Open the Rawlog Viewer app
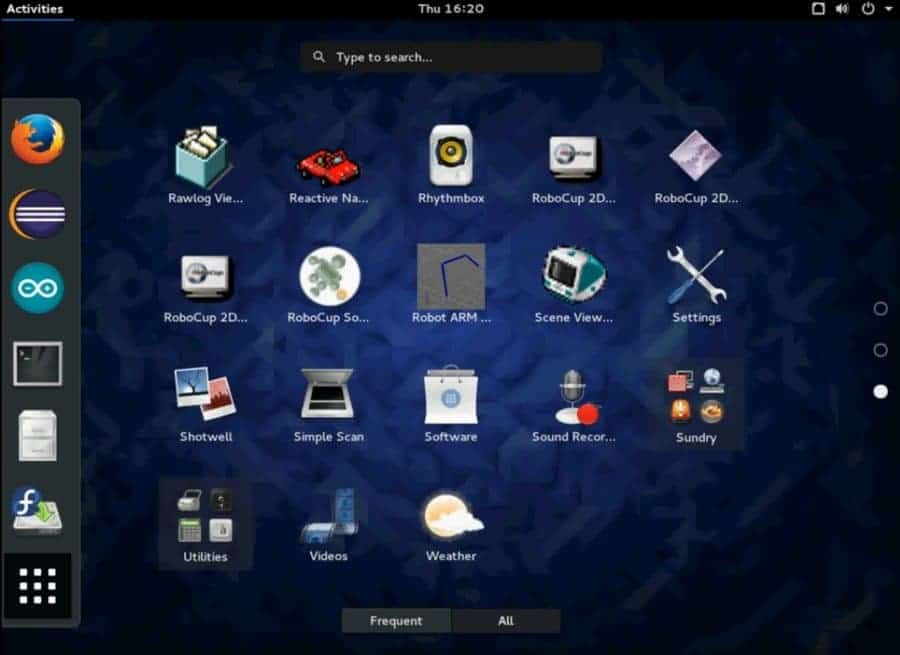The height and width of the screenshot is (655, 900). [x=205, y=165]
